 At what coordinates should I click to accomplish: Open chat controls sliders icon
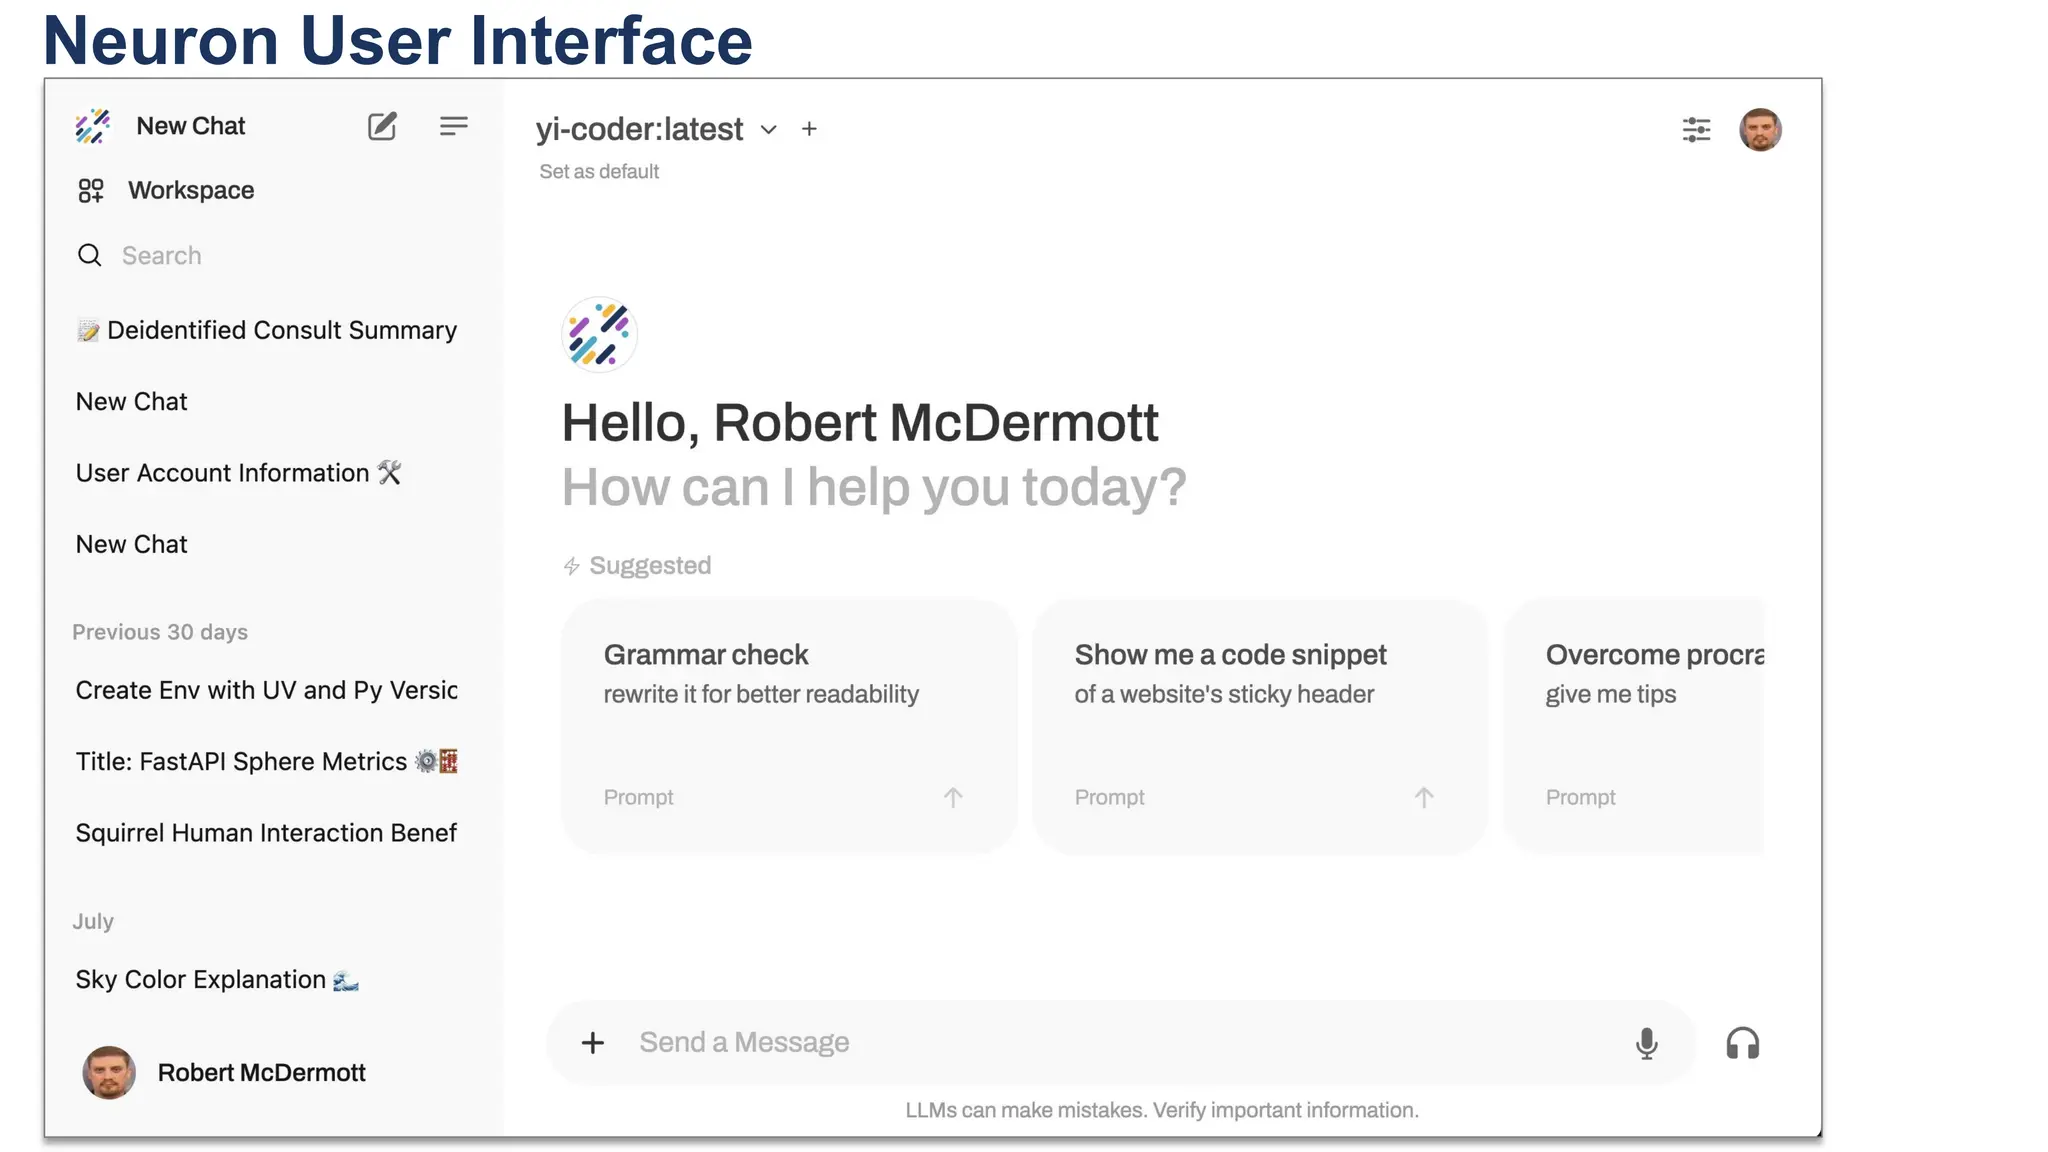click(1696, 130)
